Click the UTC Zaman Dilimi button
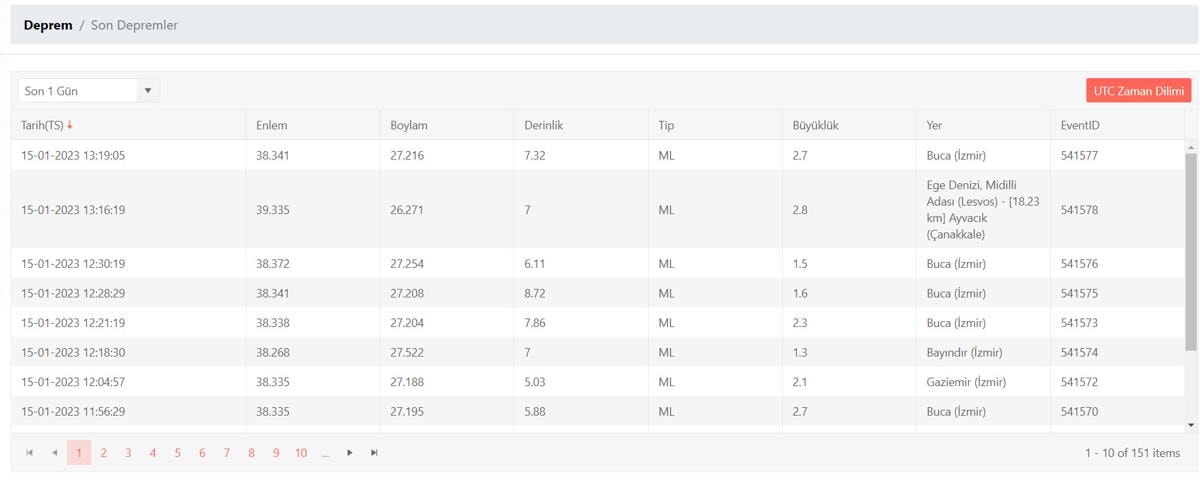The height and width of the screenshot is (482, 1200). pyautogui.click(x=1138, y=91)
